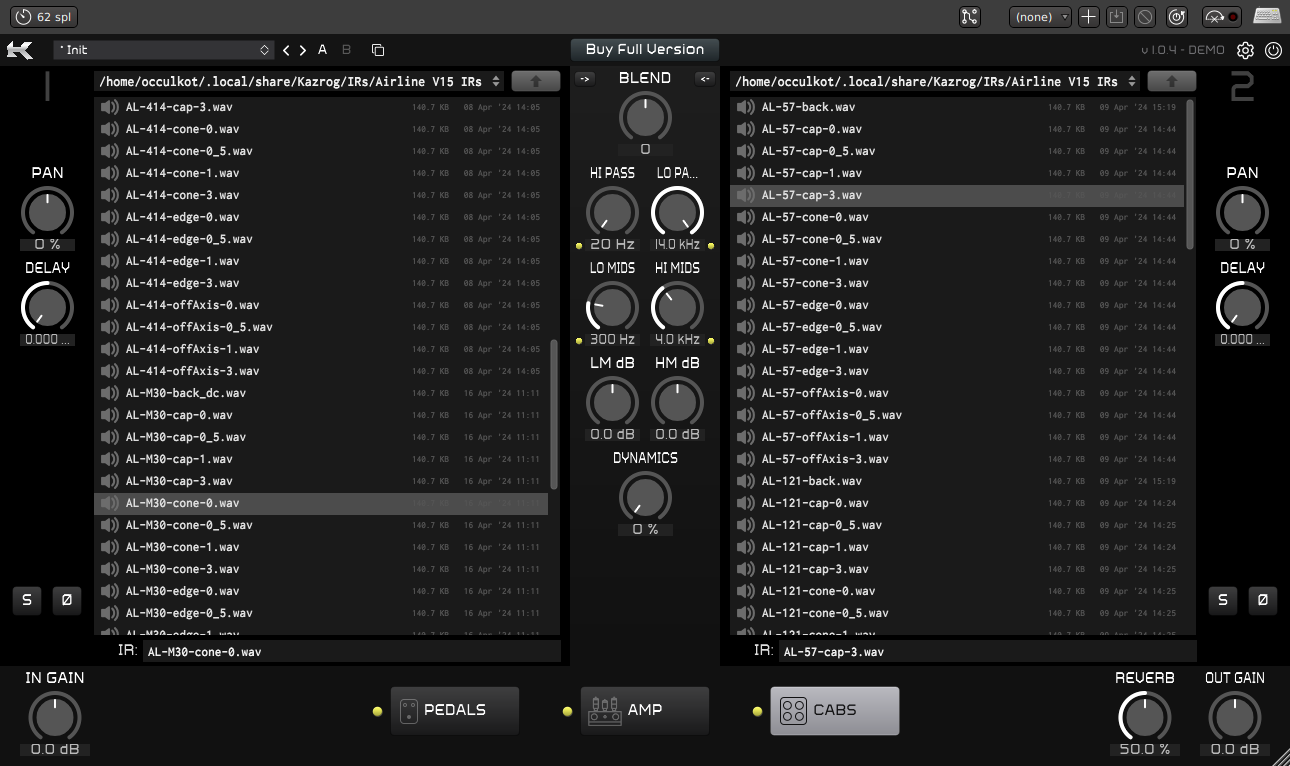The width and height of the screenshot is (1290, 766).
Task: Go up a folder in right IR browser
Action: click(x=1171, y=81)
